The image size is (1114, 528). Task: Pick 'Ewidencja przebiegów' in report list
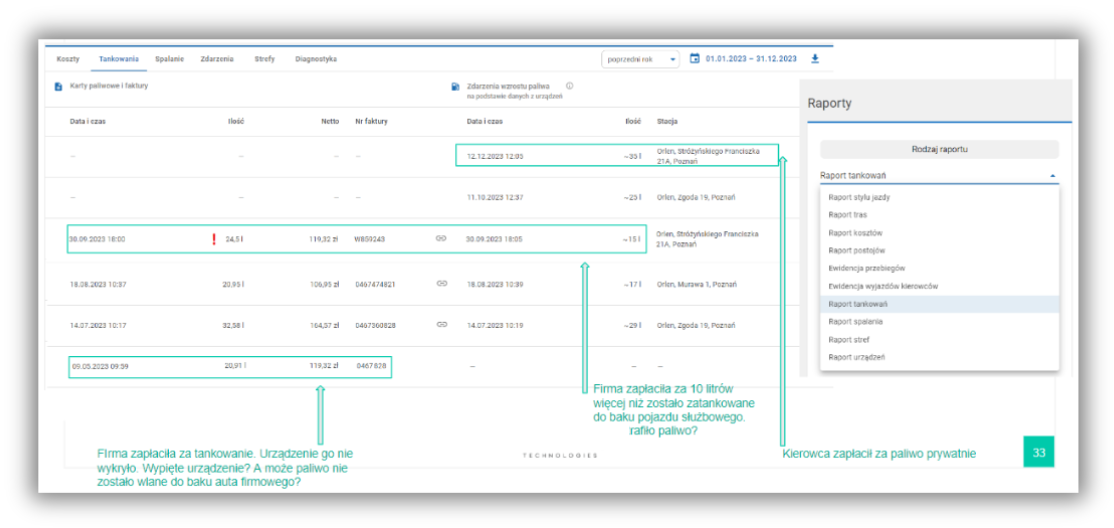pos(866,268)
